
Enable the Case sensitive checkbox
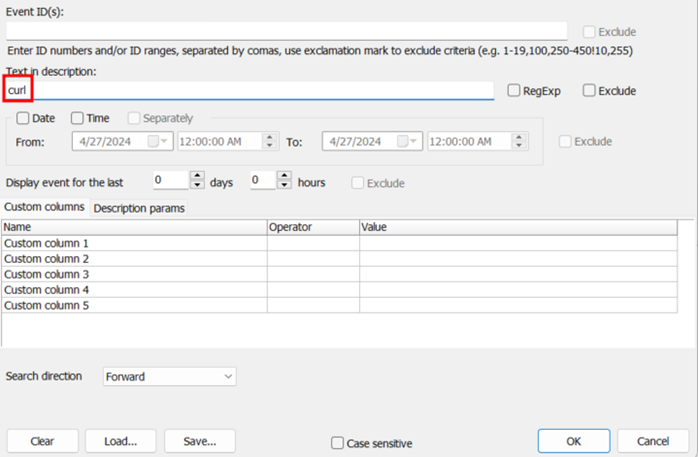pos(337,443)
